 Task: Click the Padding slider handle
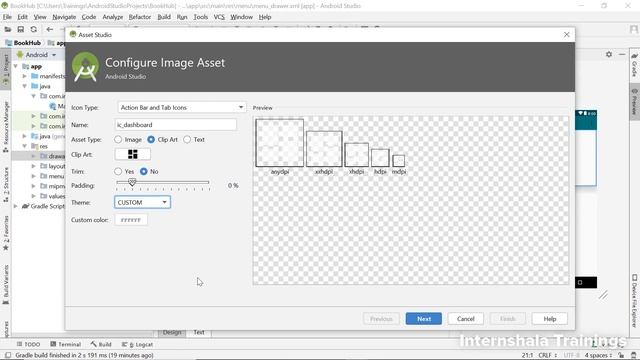(x=132, y=182)
